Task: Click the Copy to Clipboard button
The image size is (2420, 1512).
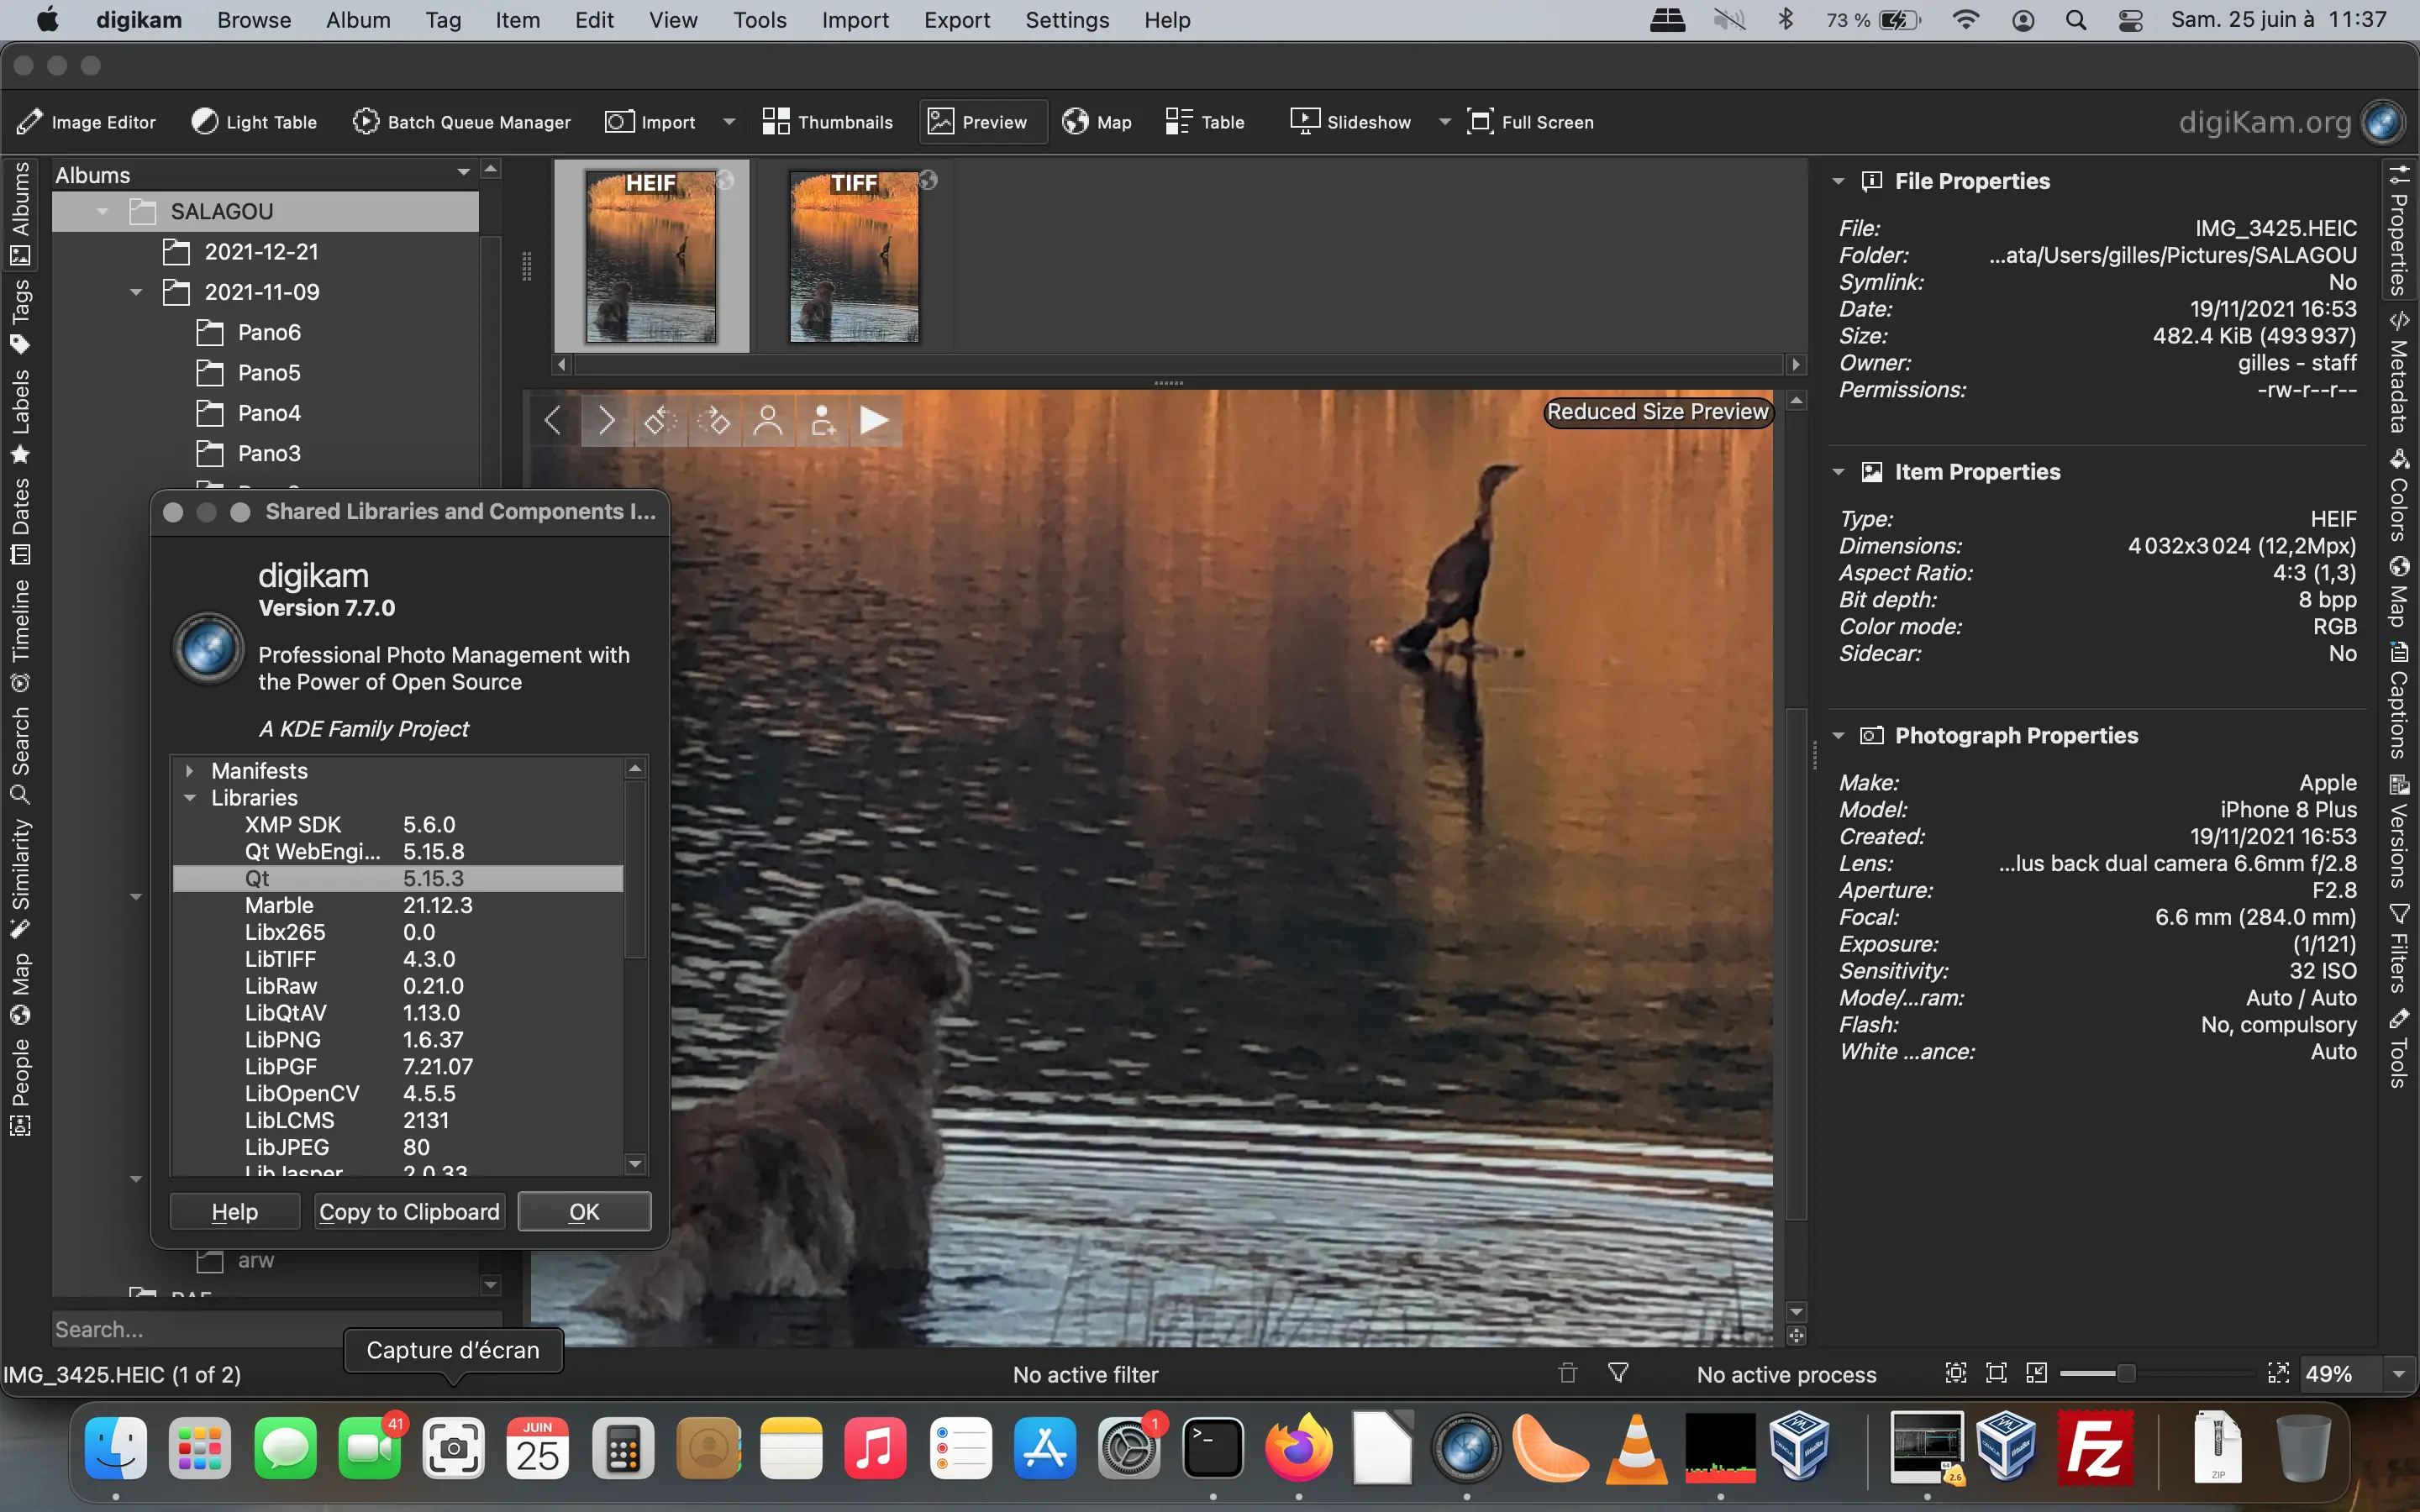Action: pyautogui.click(x=408, y=1211)
